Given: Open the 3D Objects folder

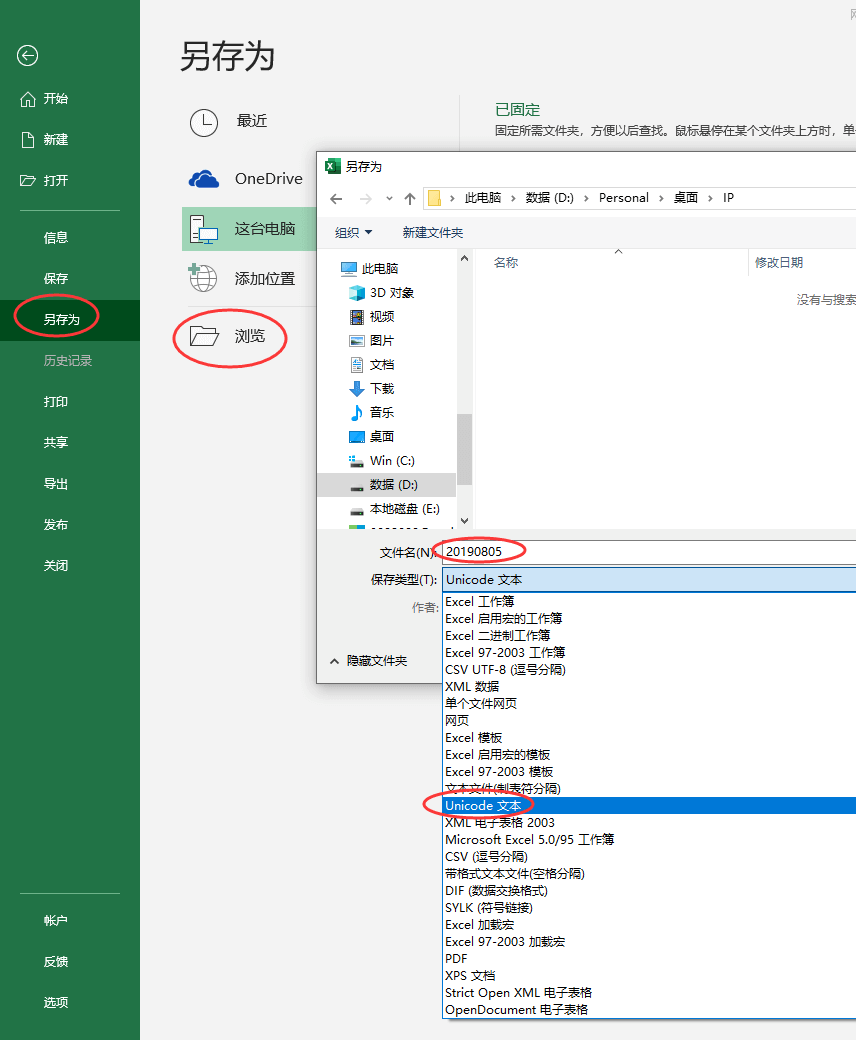Looking at the screenshot, I should tap(391, 293).
